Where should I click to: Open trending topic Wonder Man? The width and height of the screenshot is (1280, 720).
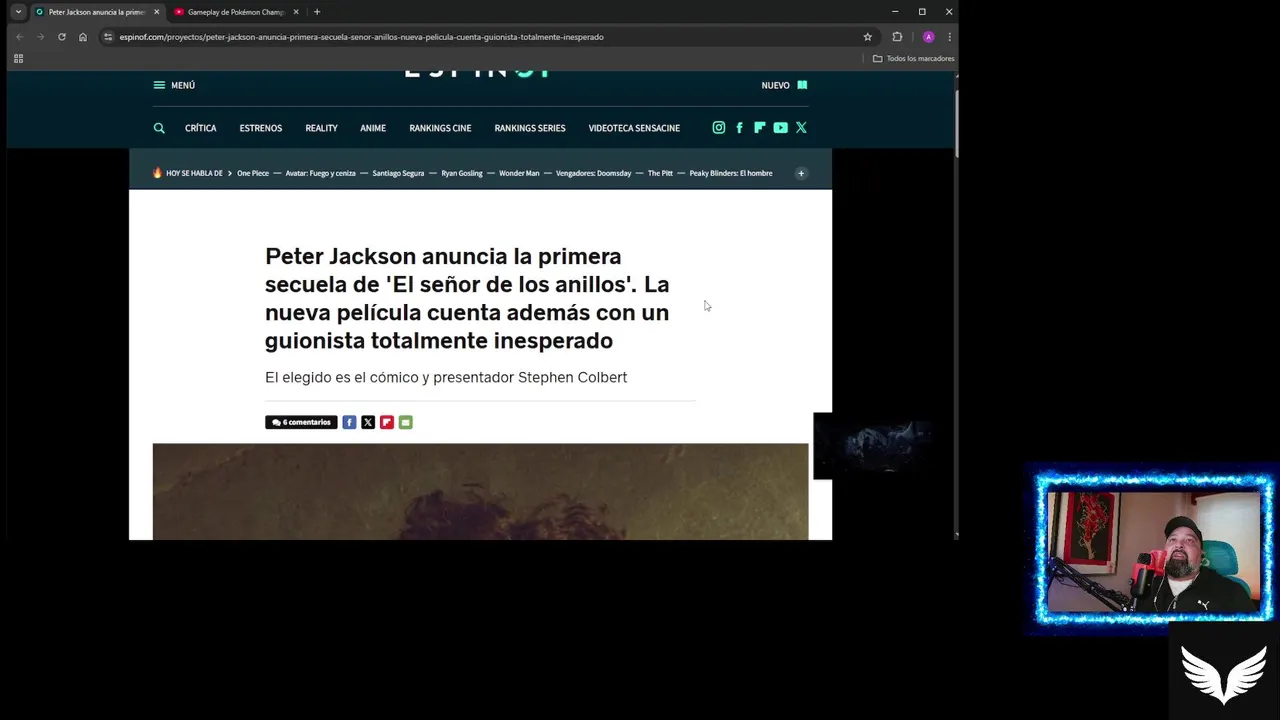(519, 173)
